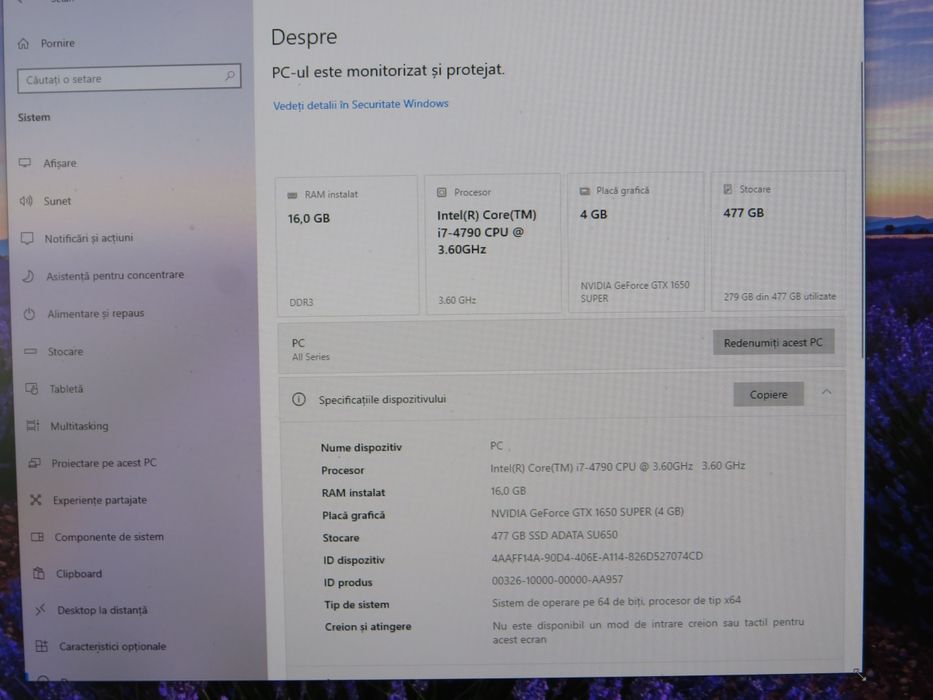The image size is (933, 700).
Task: Click the Sunet speaker icon
Action: (26, 201)
